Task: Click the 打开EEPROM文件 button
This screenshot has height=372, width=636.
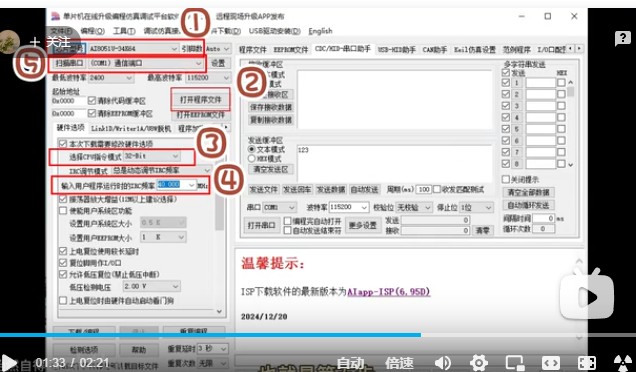Action: pos(200,115)
